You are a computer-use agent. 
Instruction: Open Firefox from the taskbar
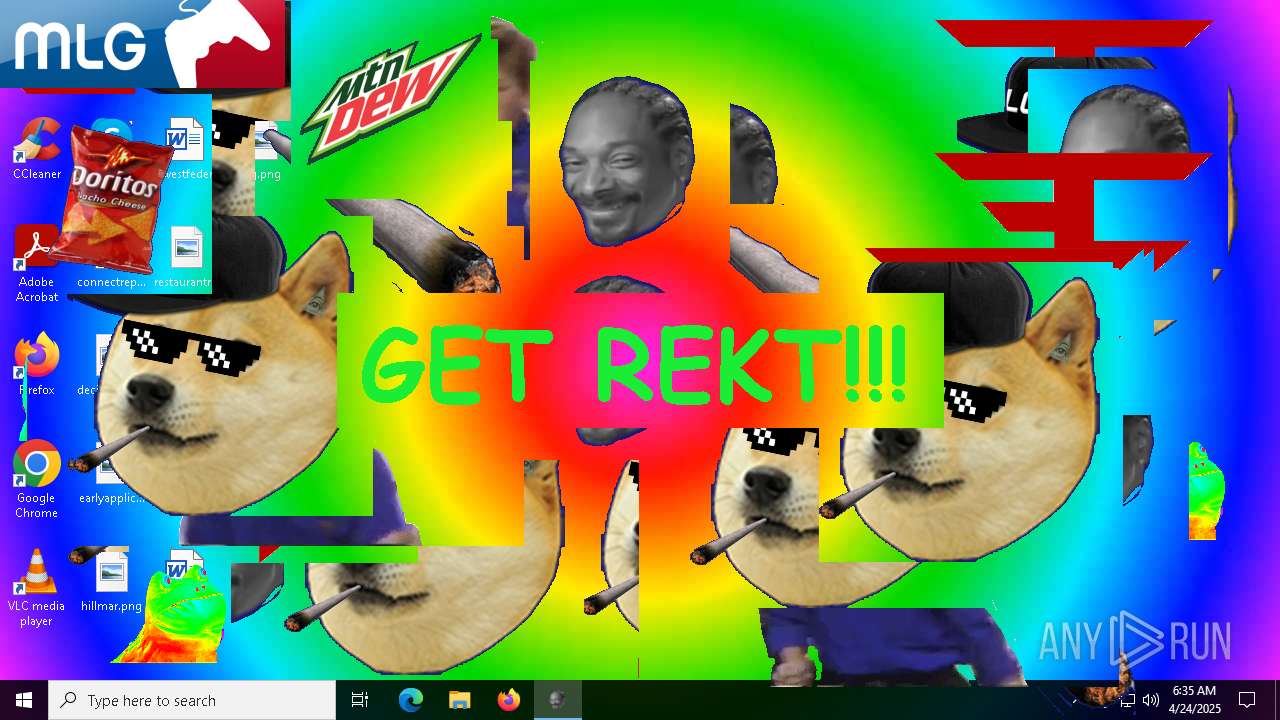(x=508, y=700)
